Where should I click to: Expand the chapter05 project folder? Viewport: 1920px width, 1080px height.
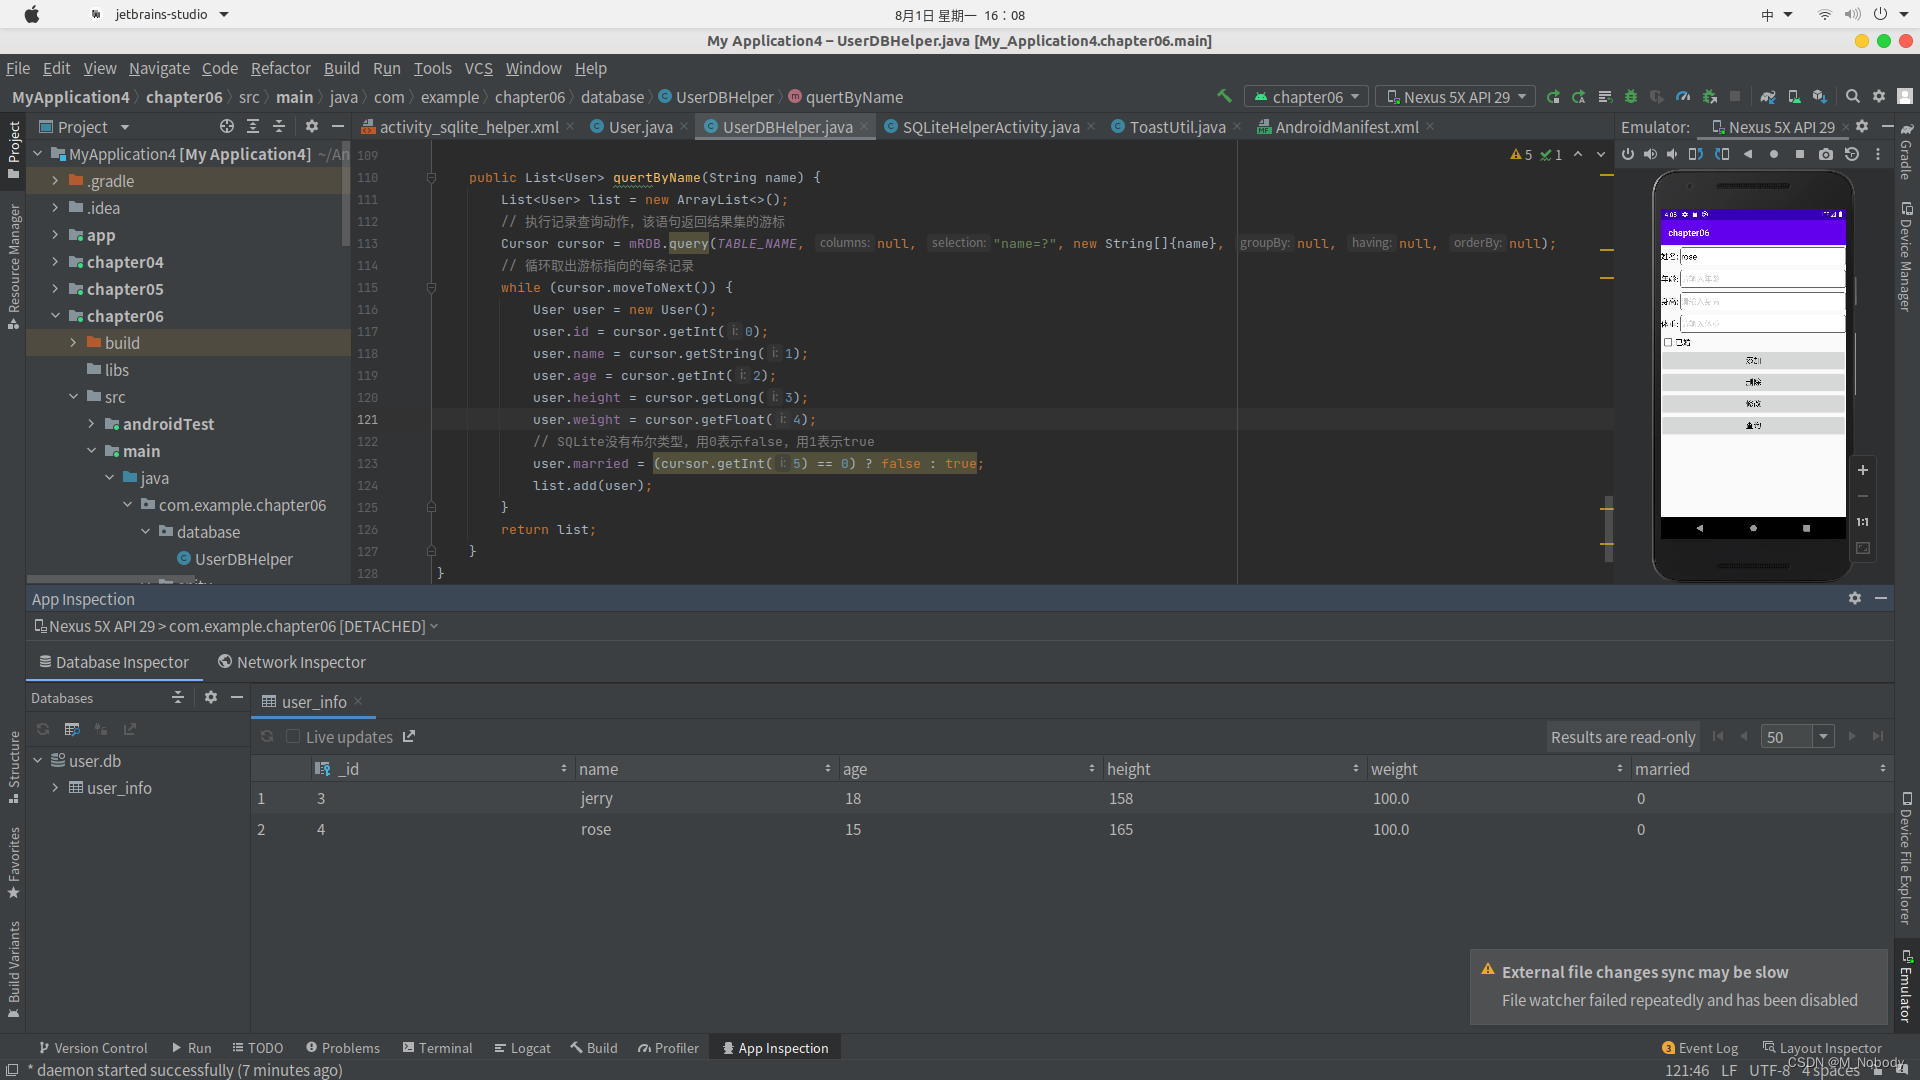[x=56, y=289]
